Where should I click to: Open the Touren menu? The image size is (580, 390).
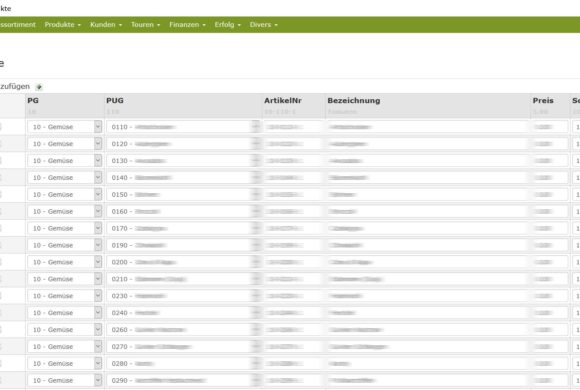click(x=145, y=25)
